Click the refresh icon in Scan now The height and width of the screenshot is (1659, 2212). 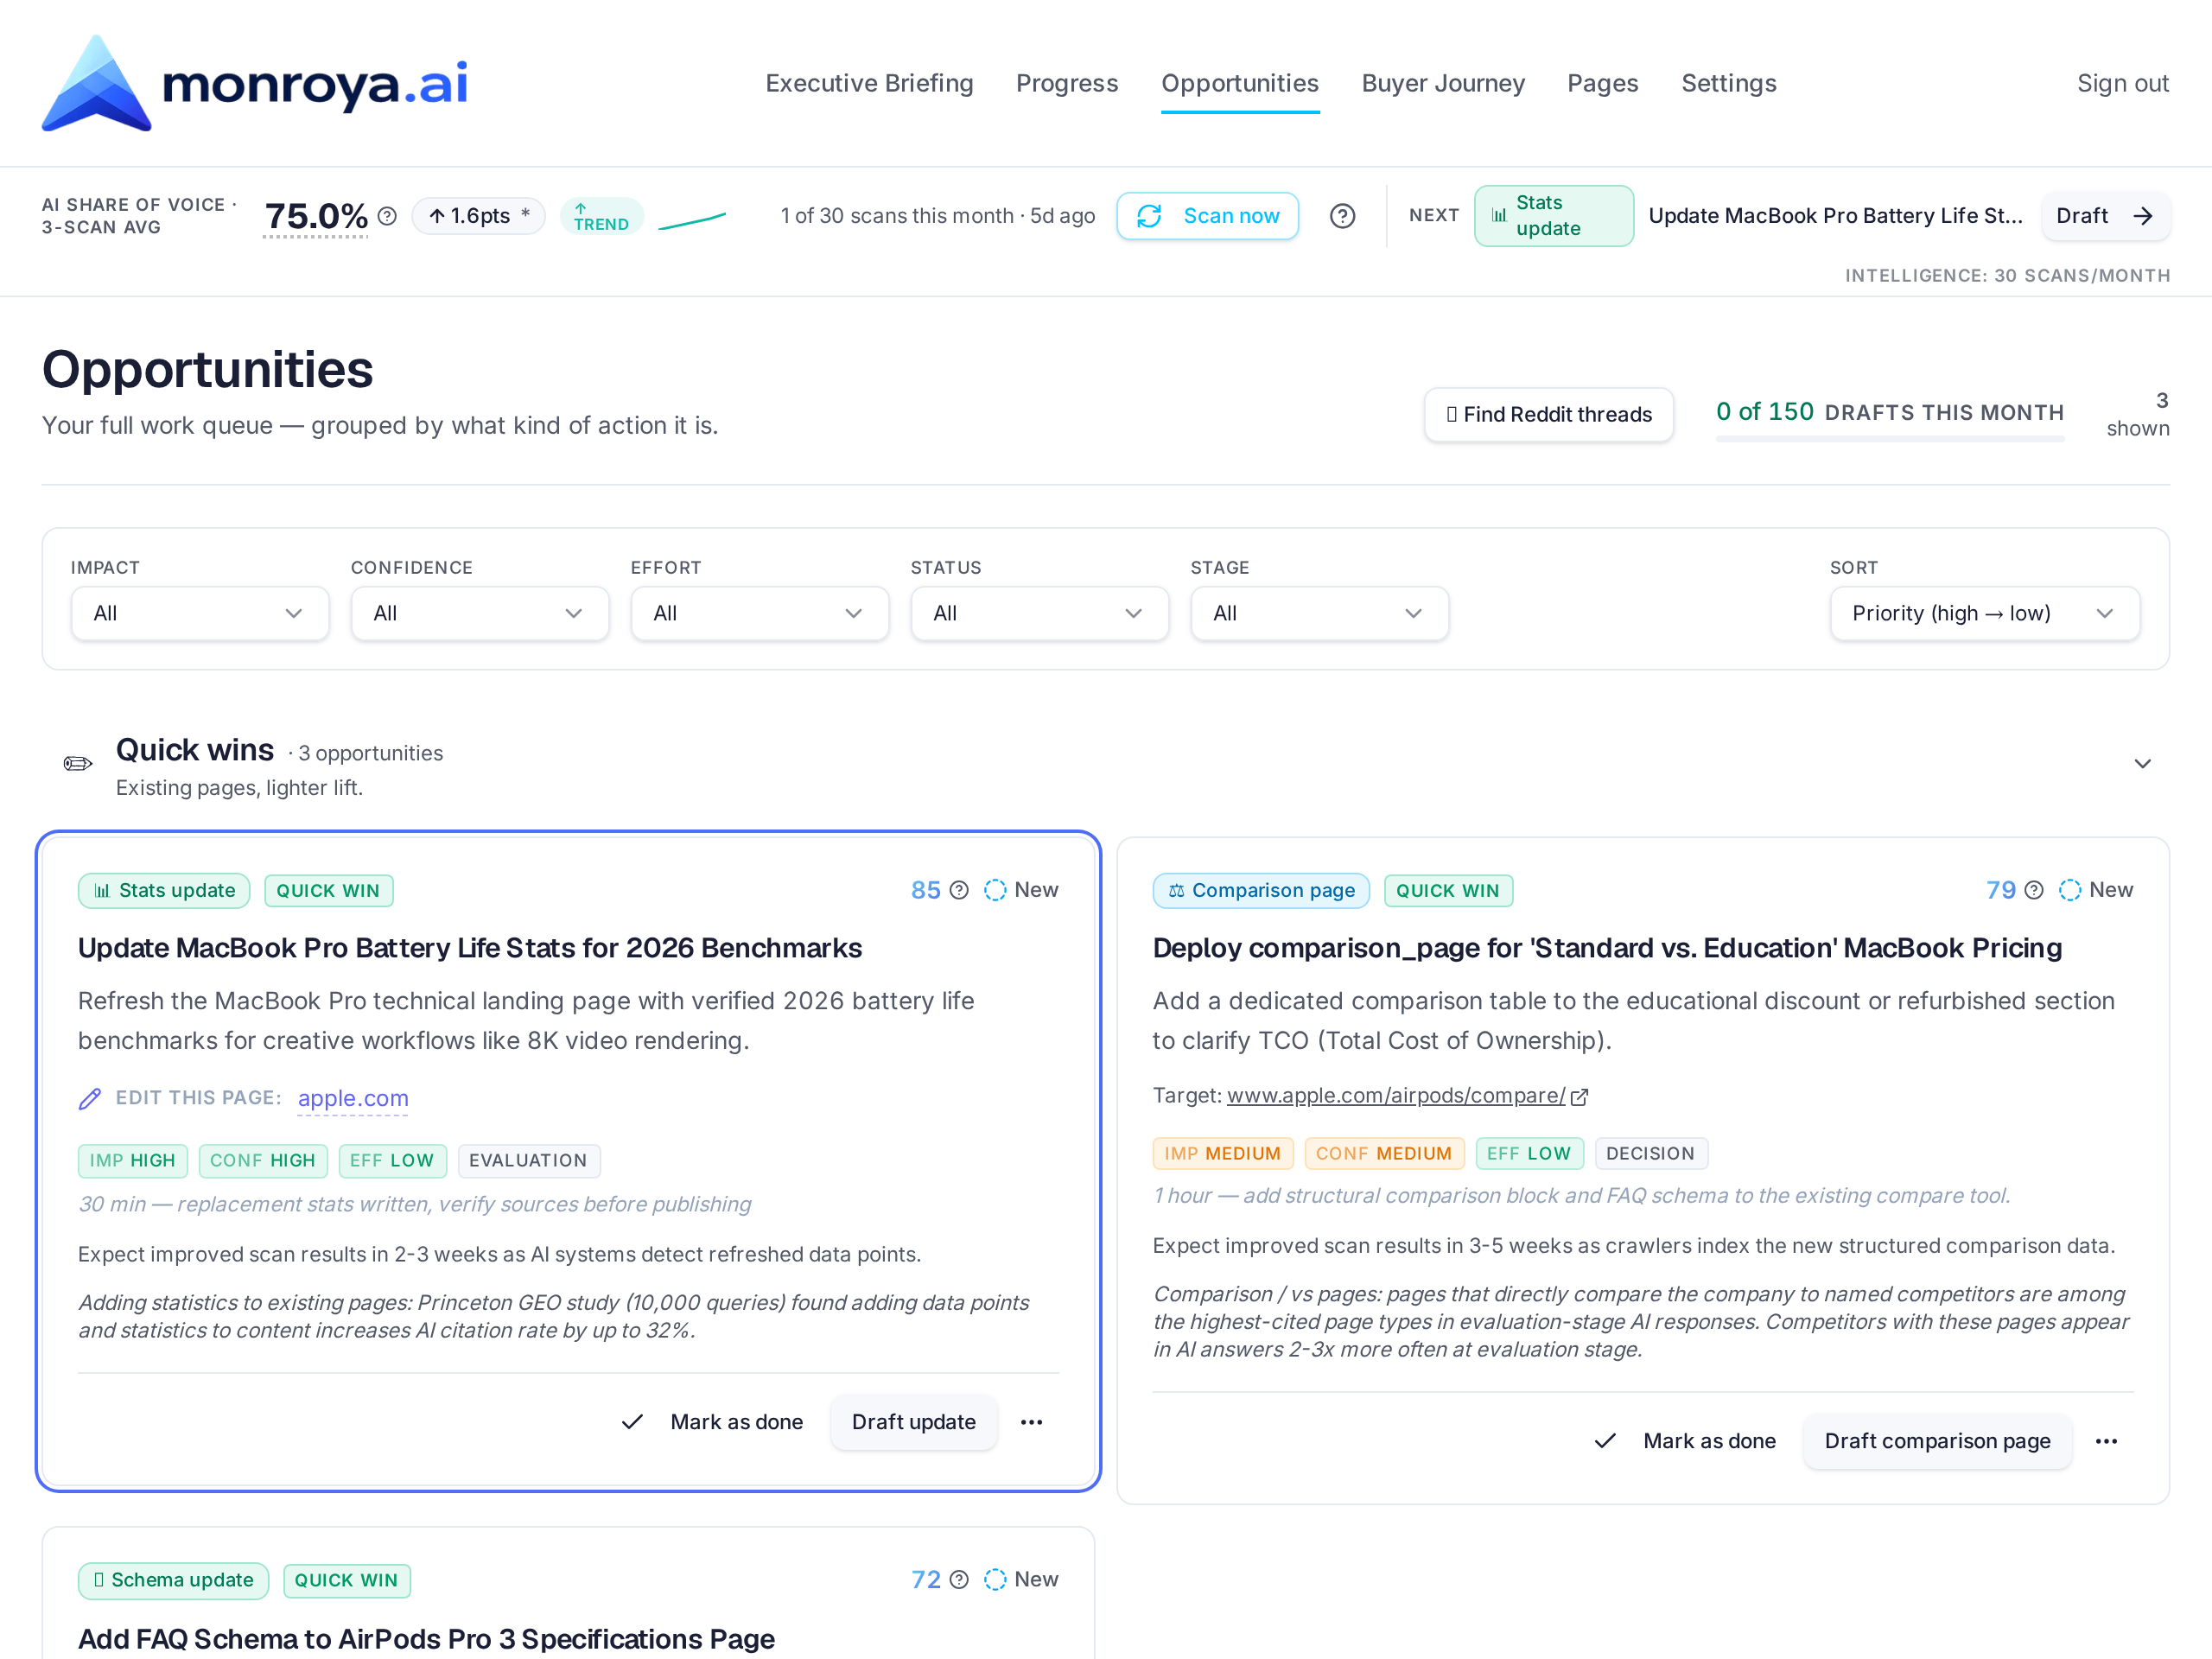pos(1149,216)
